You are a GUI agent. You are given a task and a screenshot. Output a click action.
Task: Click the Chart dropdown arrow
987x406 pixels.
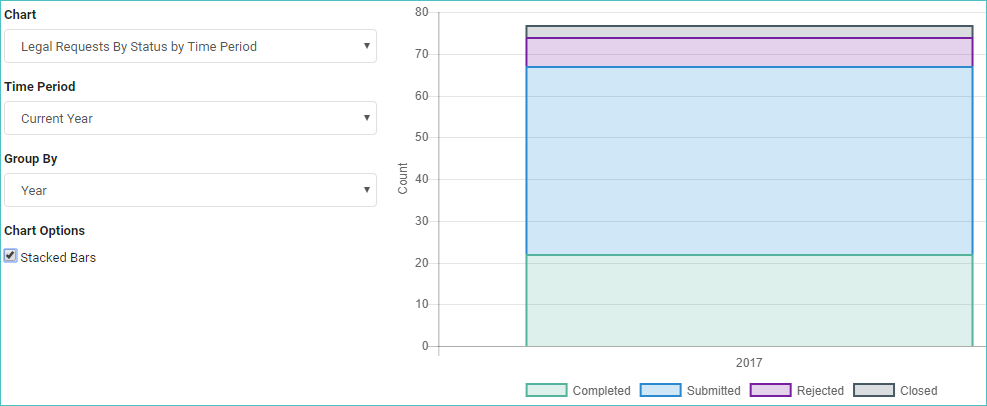pyautogui.click(x=366, y=46)
